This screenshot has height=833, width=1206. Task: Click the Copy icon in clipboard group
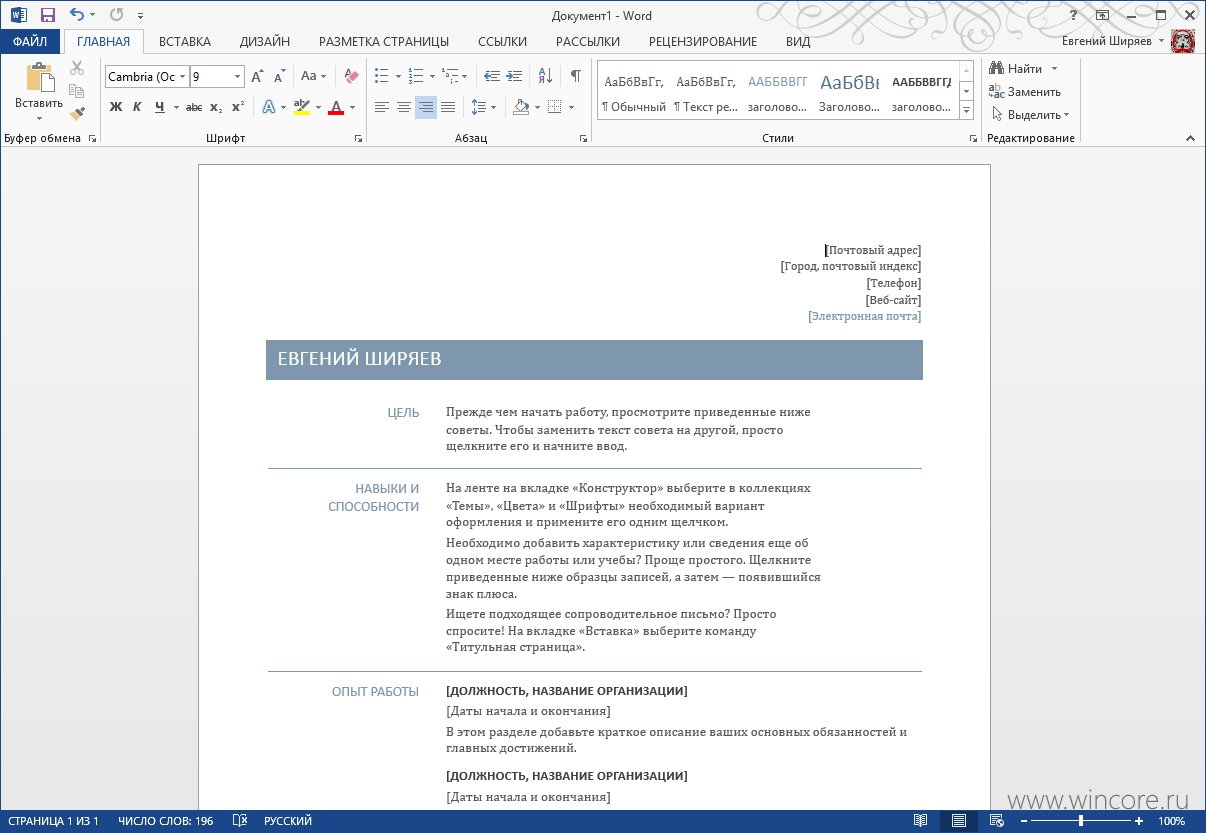tap(77, 91)
